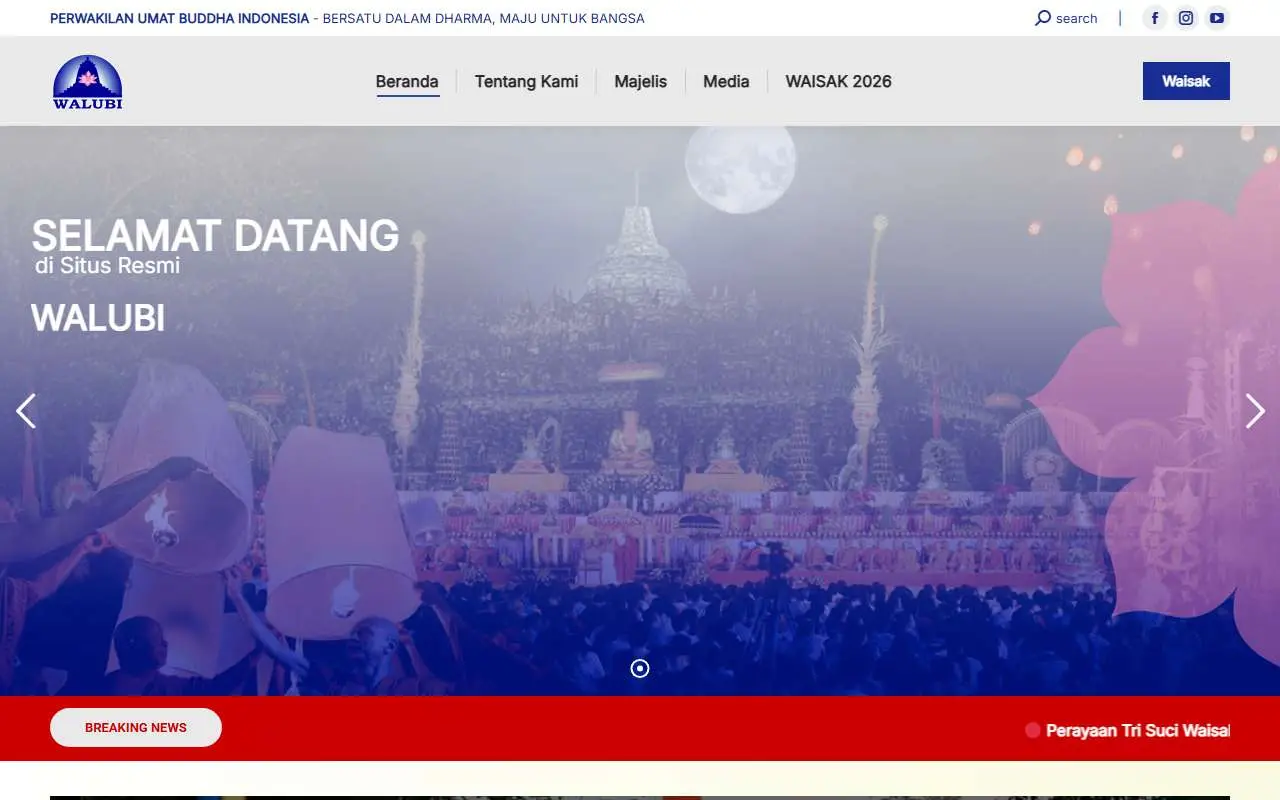
Task: Open the WAISAK 2026 menu item
Action: click(838, 82)
